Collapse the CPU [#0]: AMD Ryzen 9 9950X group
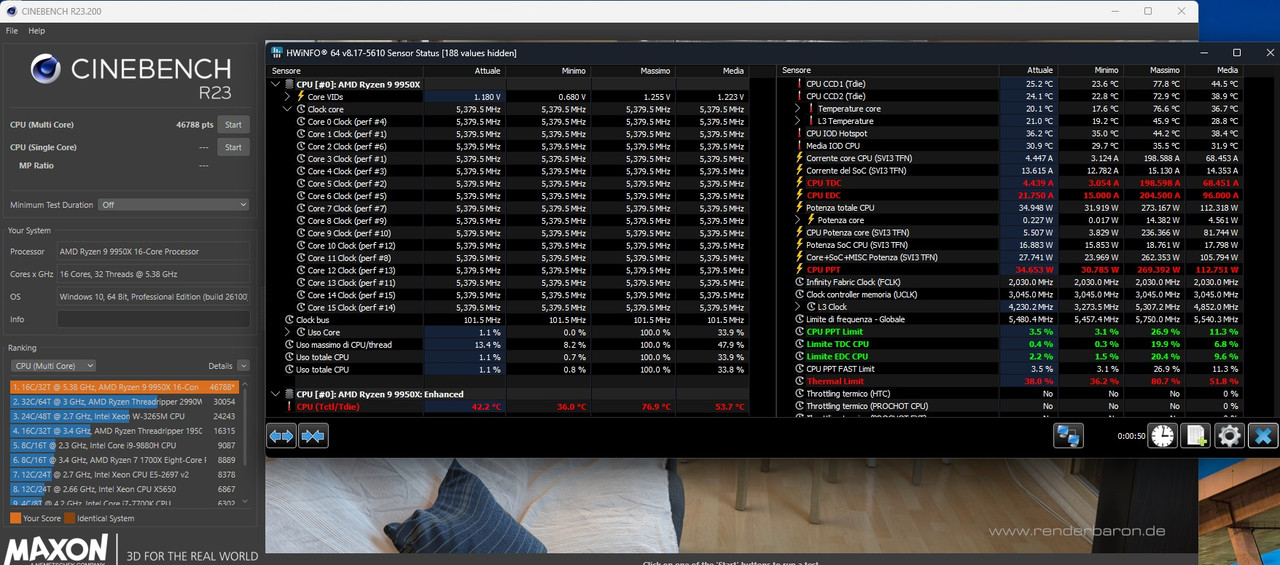The image size is (1280, 565). click(x=277, y=84)
